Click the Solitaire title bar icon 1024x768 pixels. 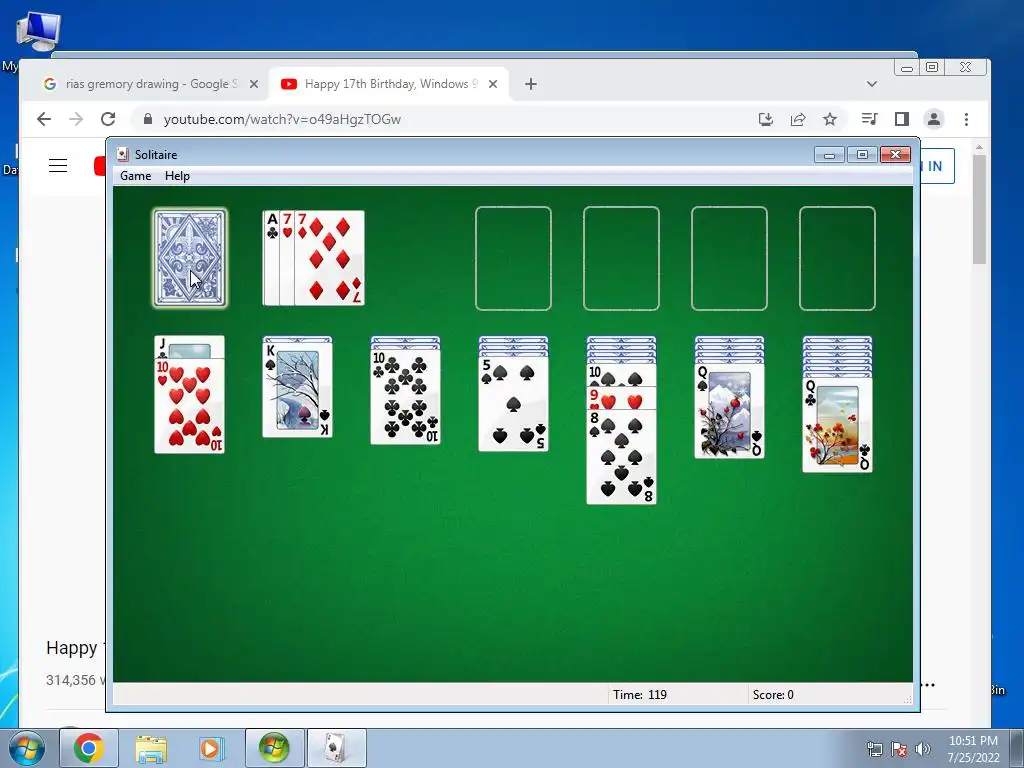122,154
